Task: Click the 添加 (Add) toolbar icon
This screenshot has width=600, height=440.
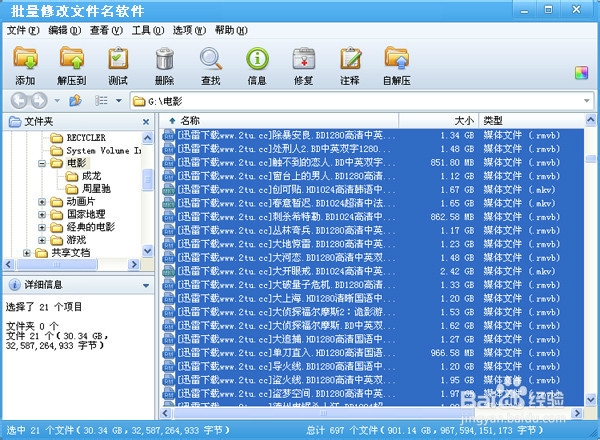Action: 25,65
